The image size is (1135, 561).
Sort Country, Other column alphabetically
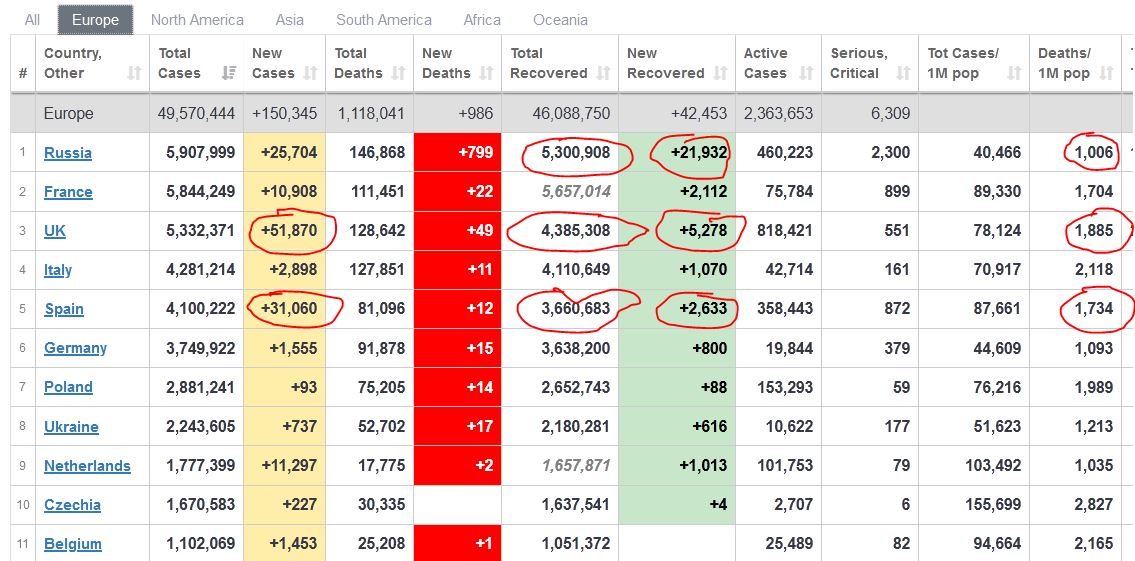(134, 73)
